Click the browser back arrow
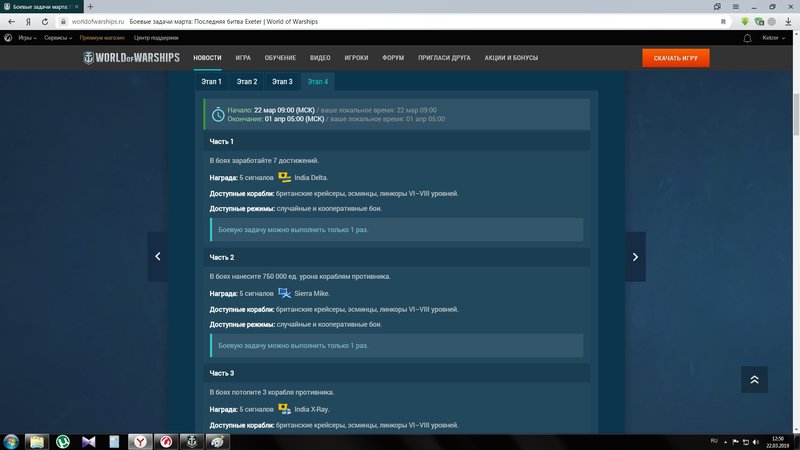Screen dimensions: 800x450 [x=11, y=21]
